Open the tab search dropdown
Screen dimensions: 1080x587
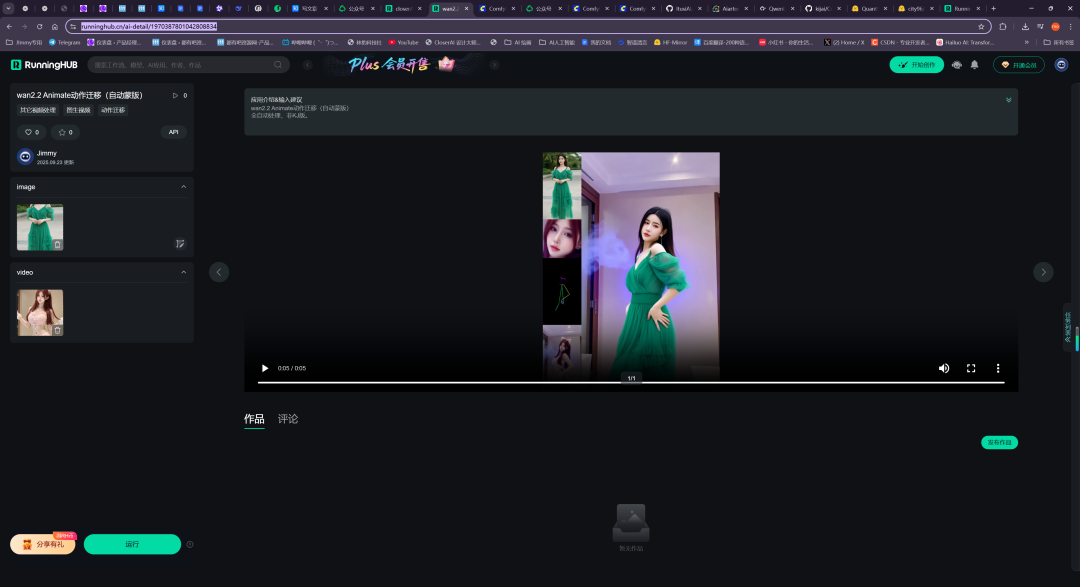point(8,8)
